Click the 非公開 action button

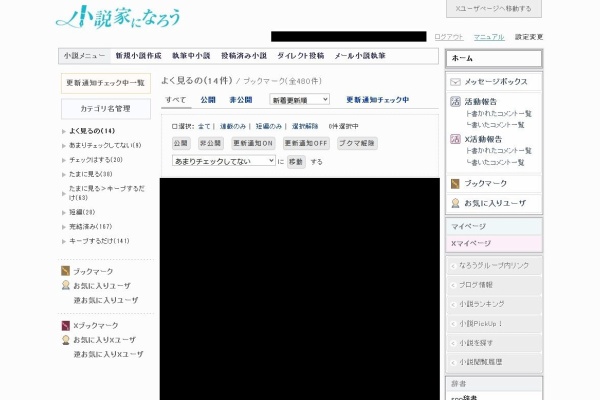[x=211, y=143]
